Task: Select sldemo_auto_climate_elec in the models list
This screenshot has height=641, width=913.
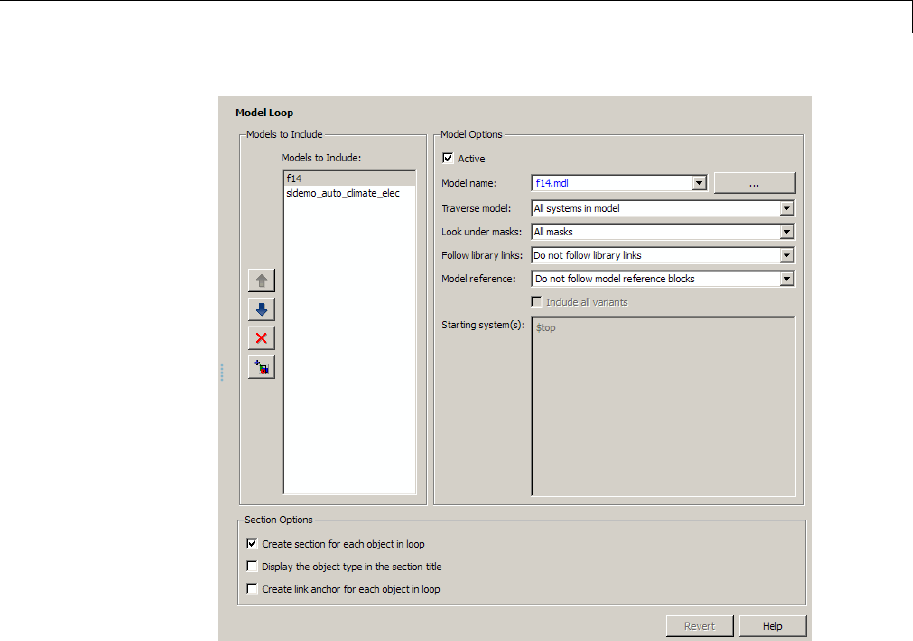Action: pos(349,193)
